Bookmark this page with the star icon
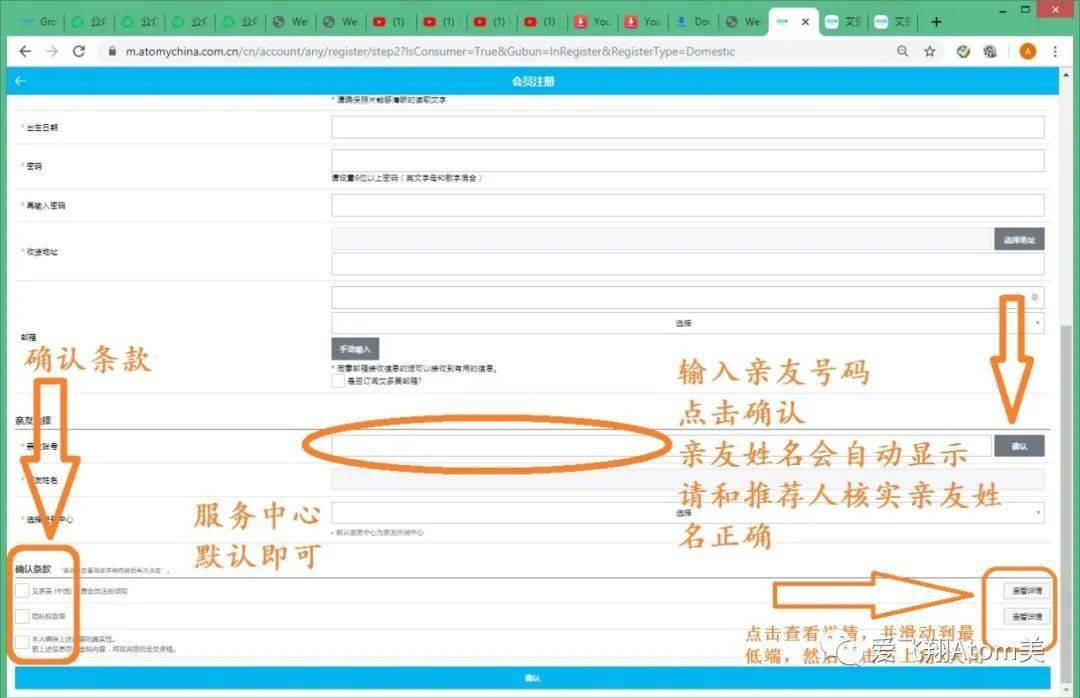 (x=929, y=51)
